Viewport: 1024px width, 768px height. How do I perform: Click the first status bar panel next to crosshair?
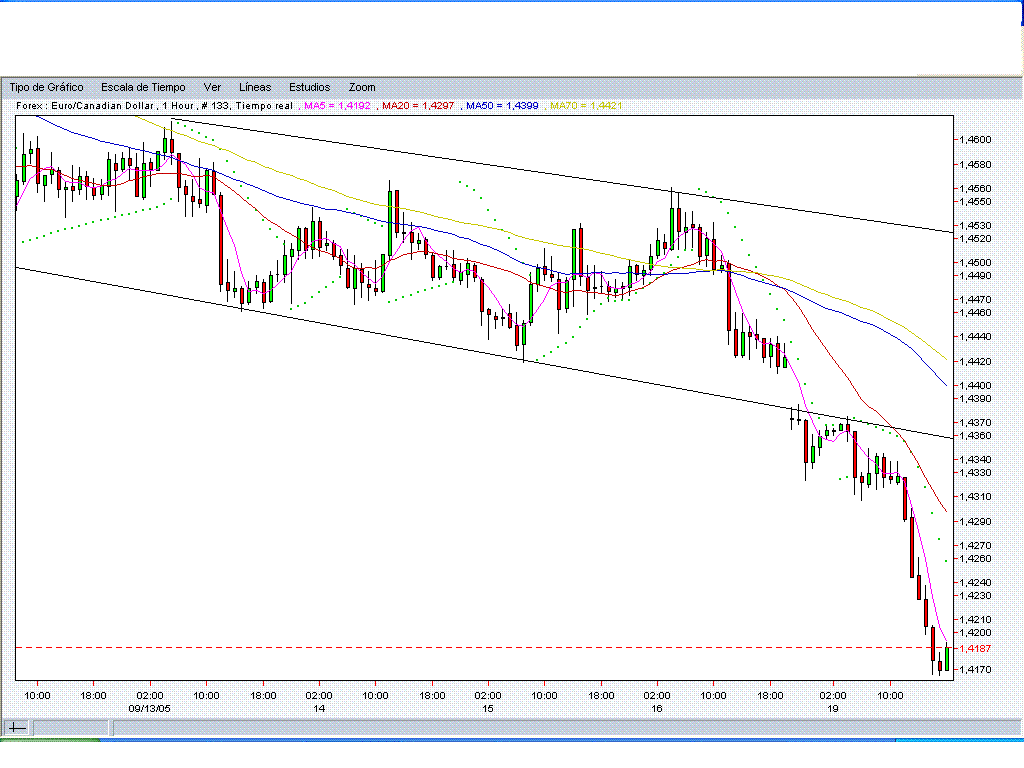[x=71, y=728]
